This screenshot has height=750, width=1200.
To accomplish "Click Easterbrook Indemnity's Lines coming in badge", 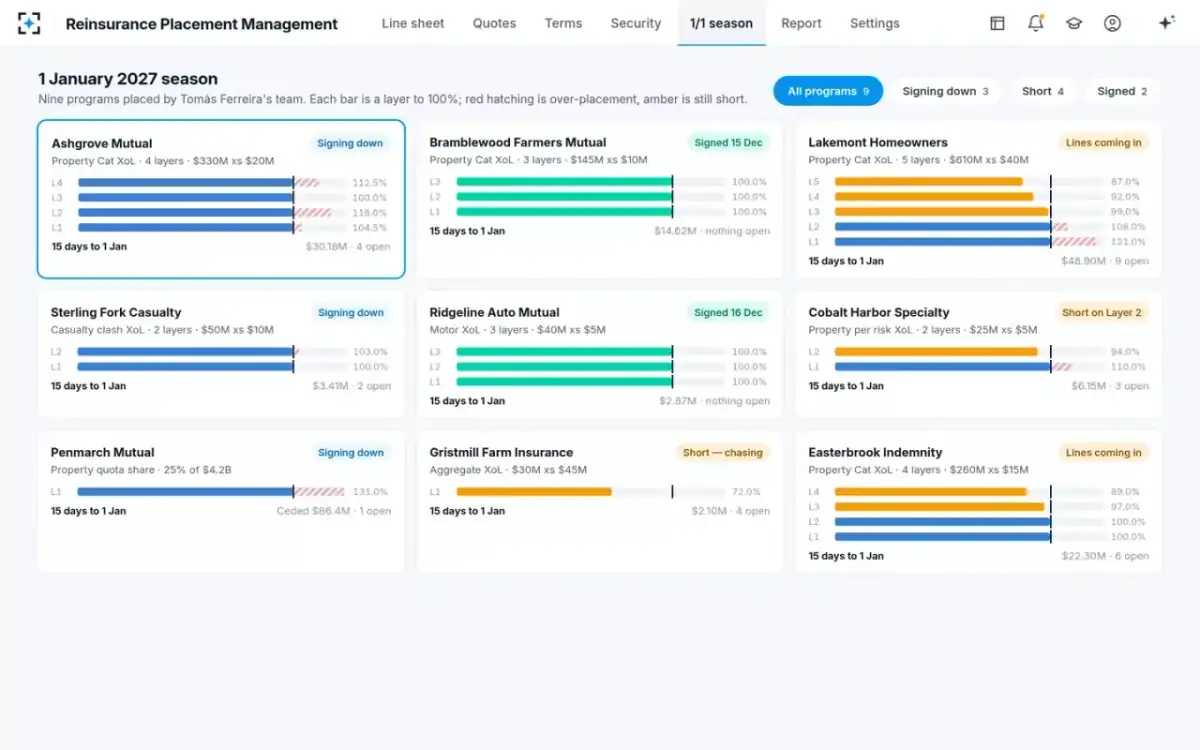I will [1103, 452].
